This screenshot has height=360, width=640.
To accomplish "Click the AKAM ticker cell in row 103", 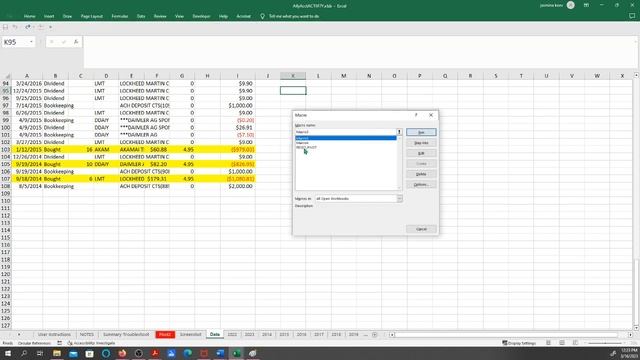I will coord(106,149).
